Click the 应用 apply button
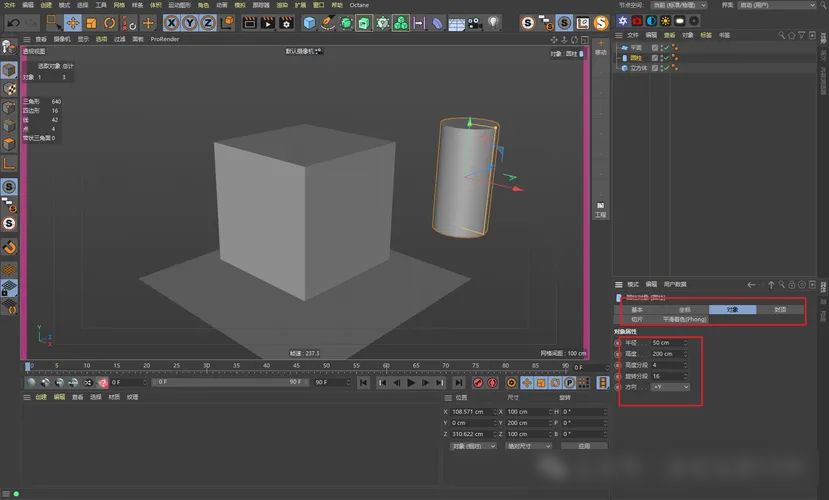 (584, 446)
